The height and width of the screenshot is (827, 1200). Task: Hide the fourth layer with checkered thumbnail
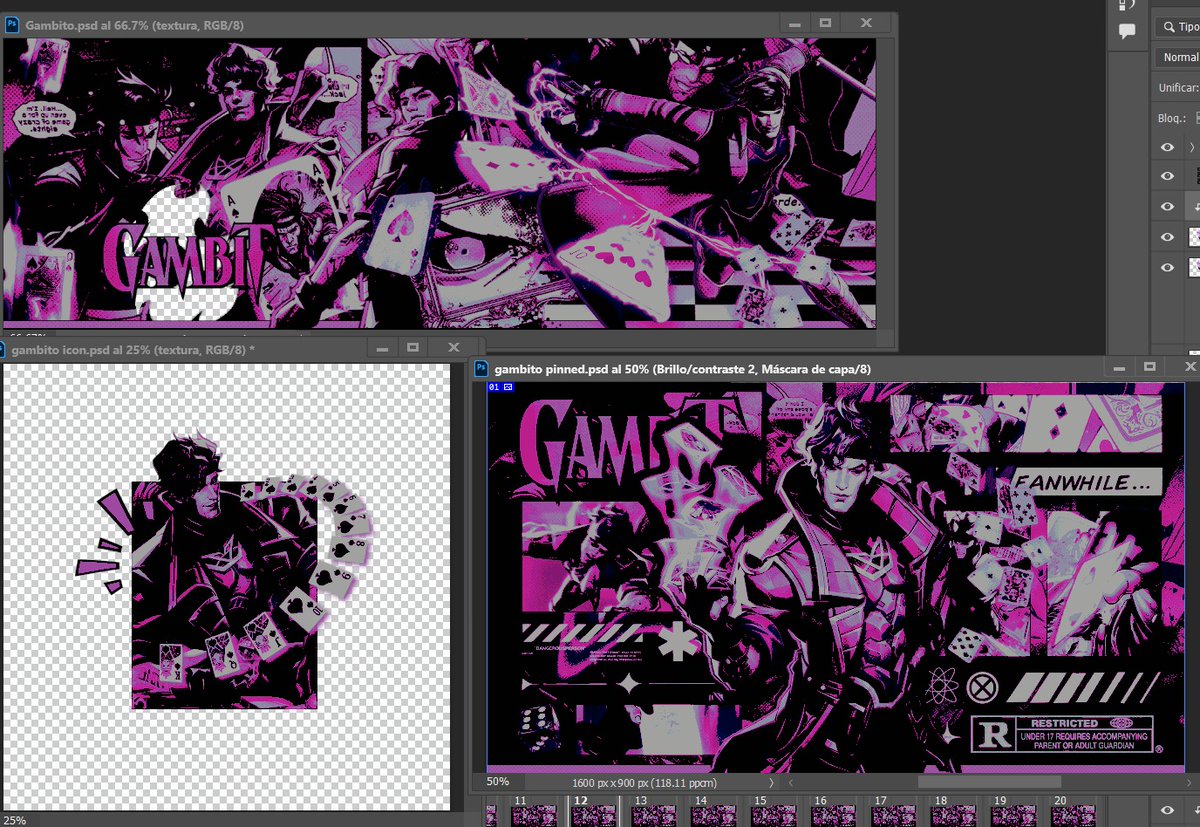click(1167, 237)
